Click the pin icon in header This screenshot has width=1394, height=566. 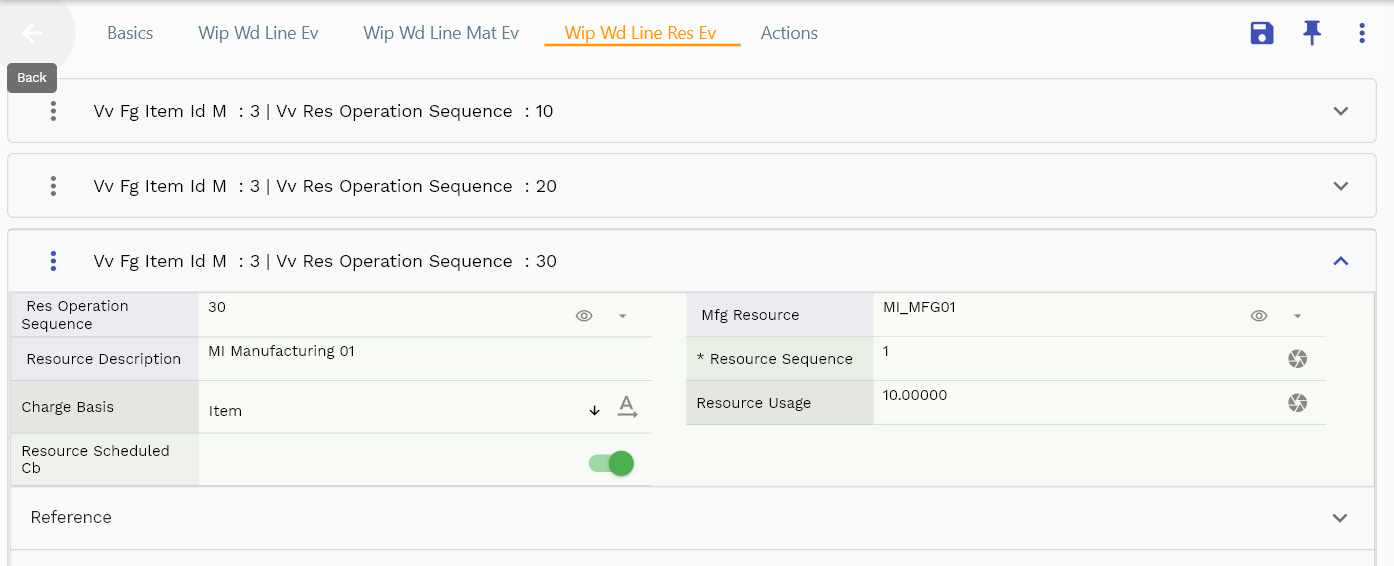point(1312,33)
